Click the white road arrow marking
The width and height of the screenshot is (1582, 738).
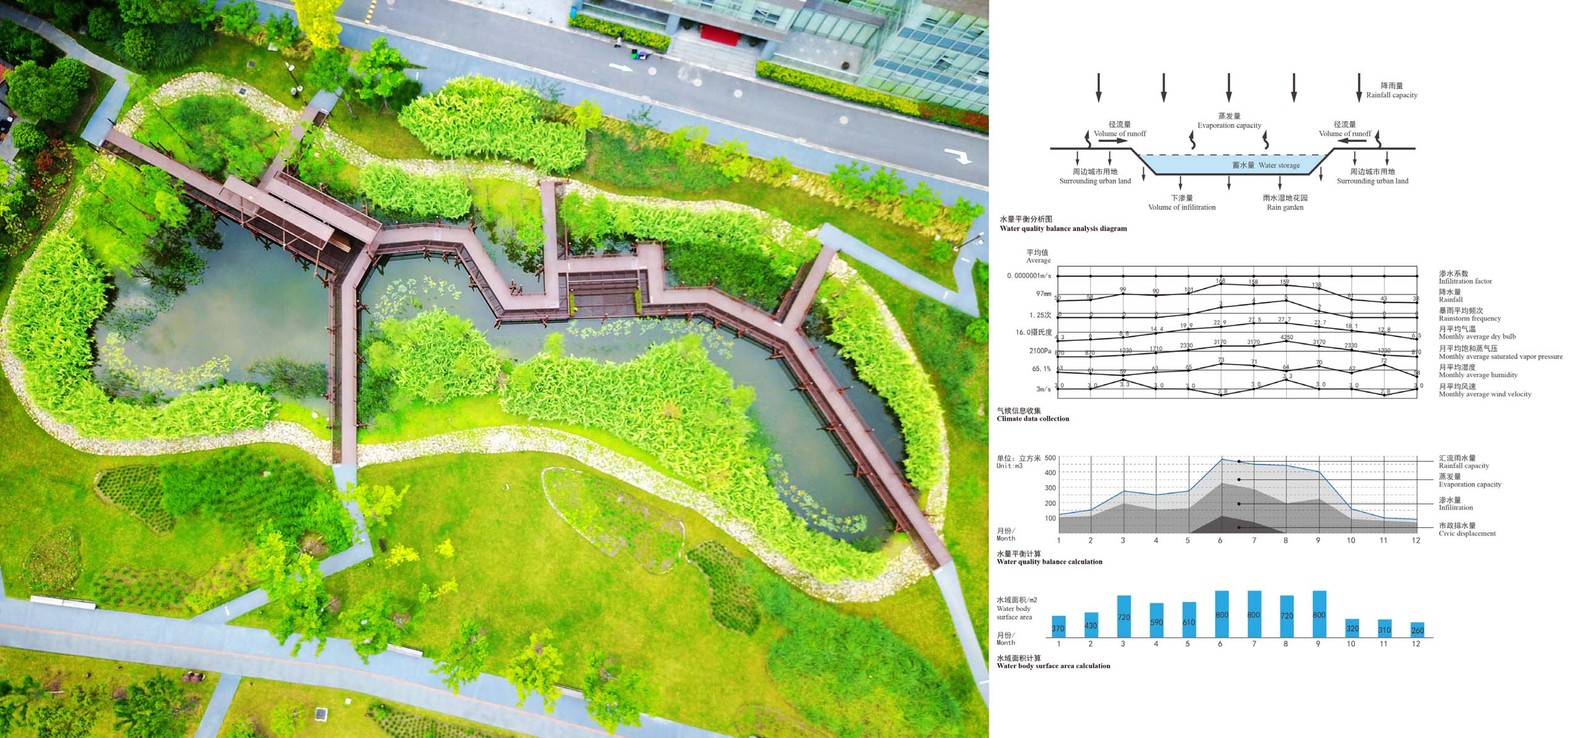(959, 156)
